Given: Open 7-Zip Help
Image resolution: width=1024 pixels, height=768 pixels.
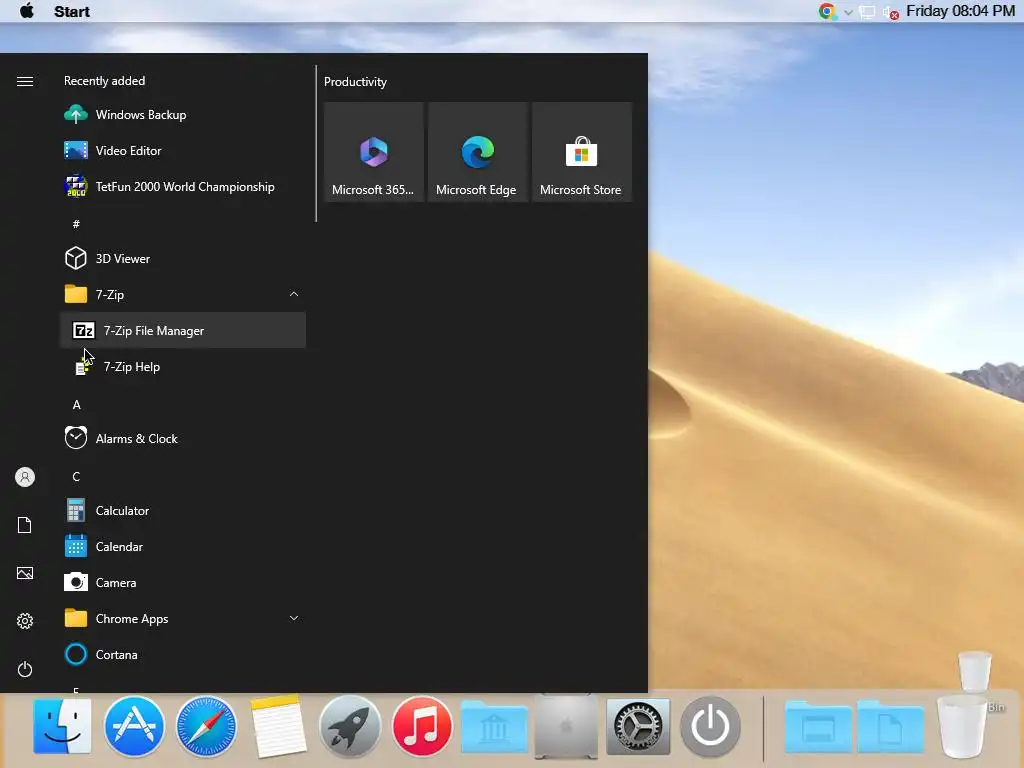Looking at the screenshot, I should (183, 366).
